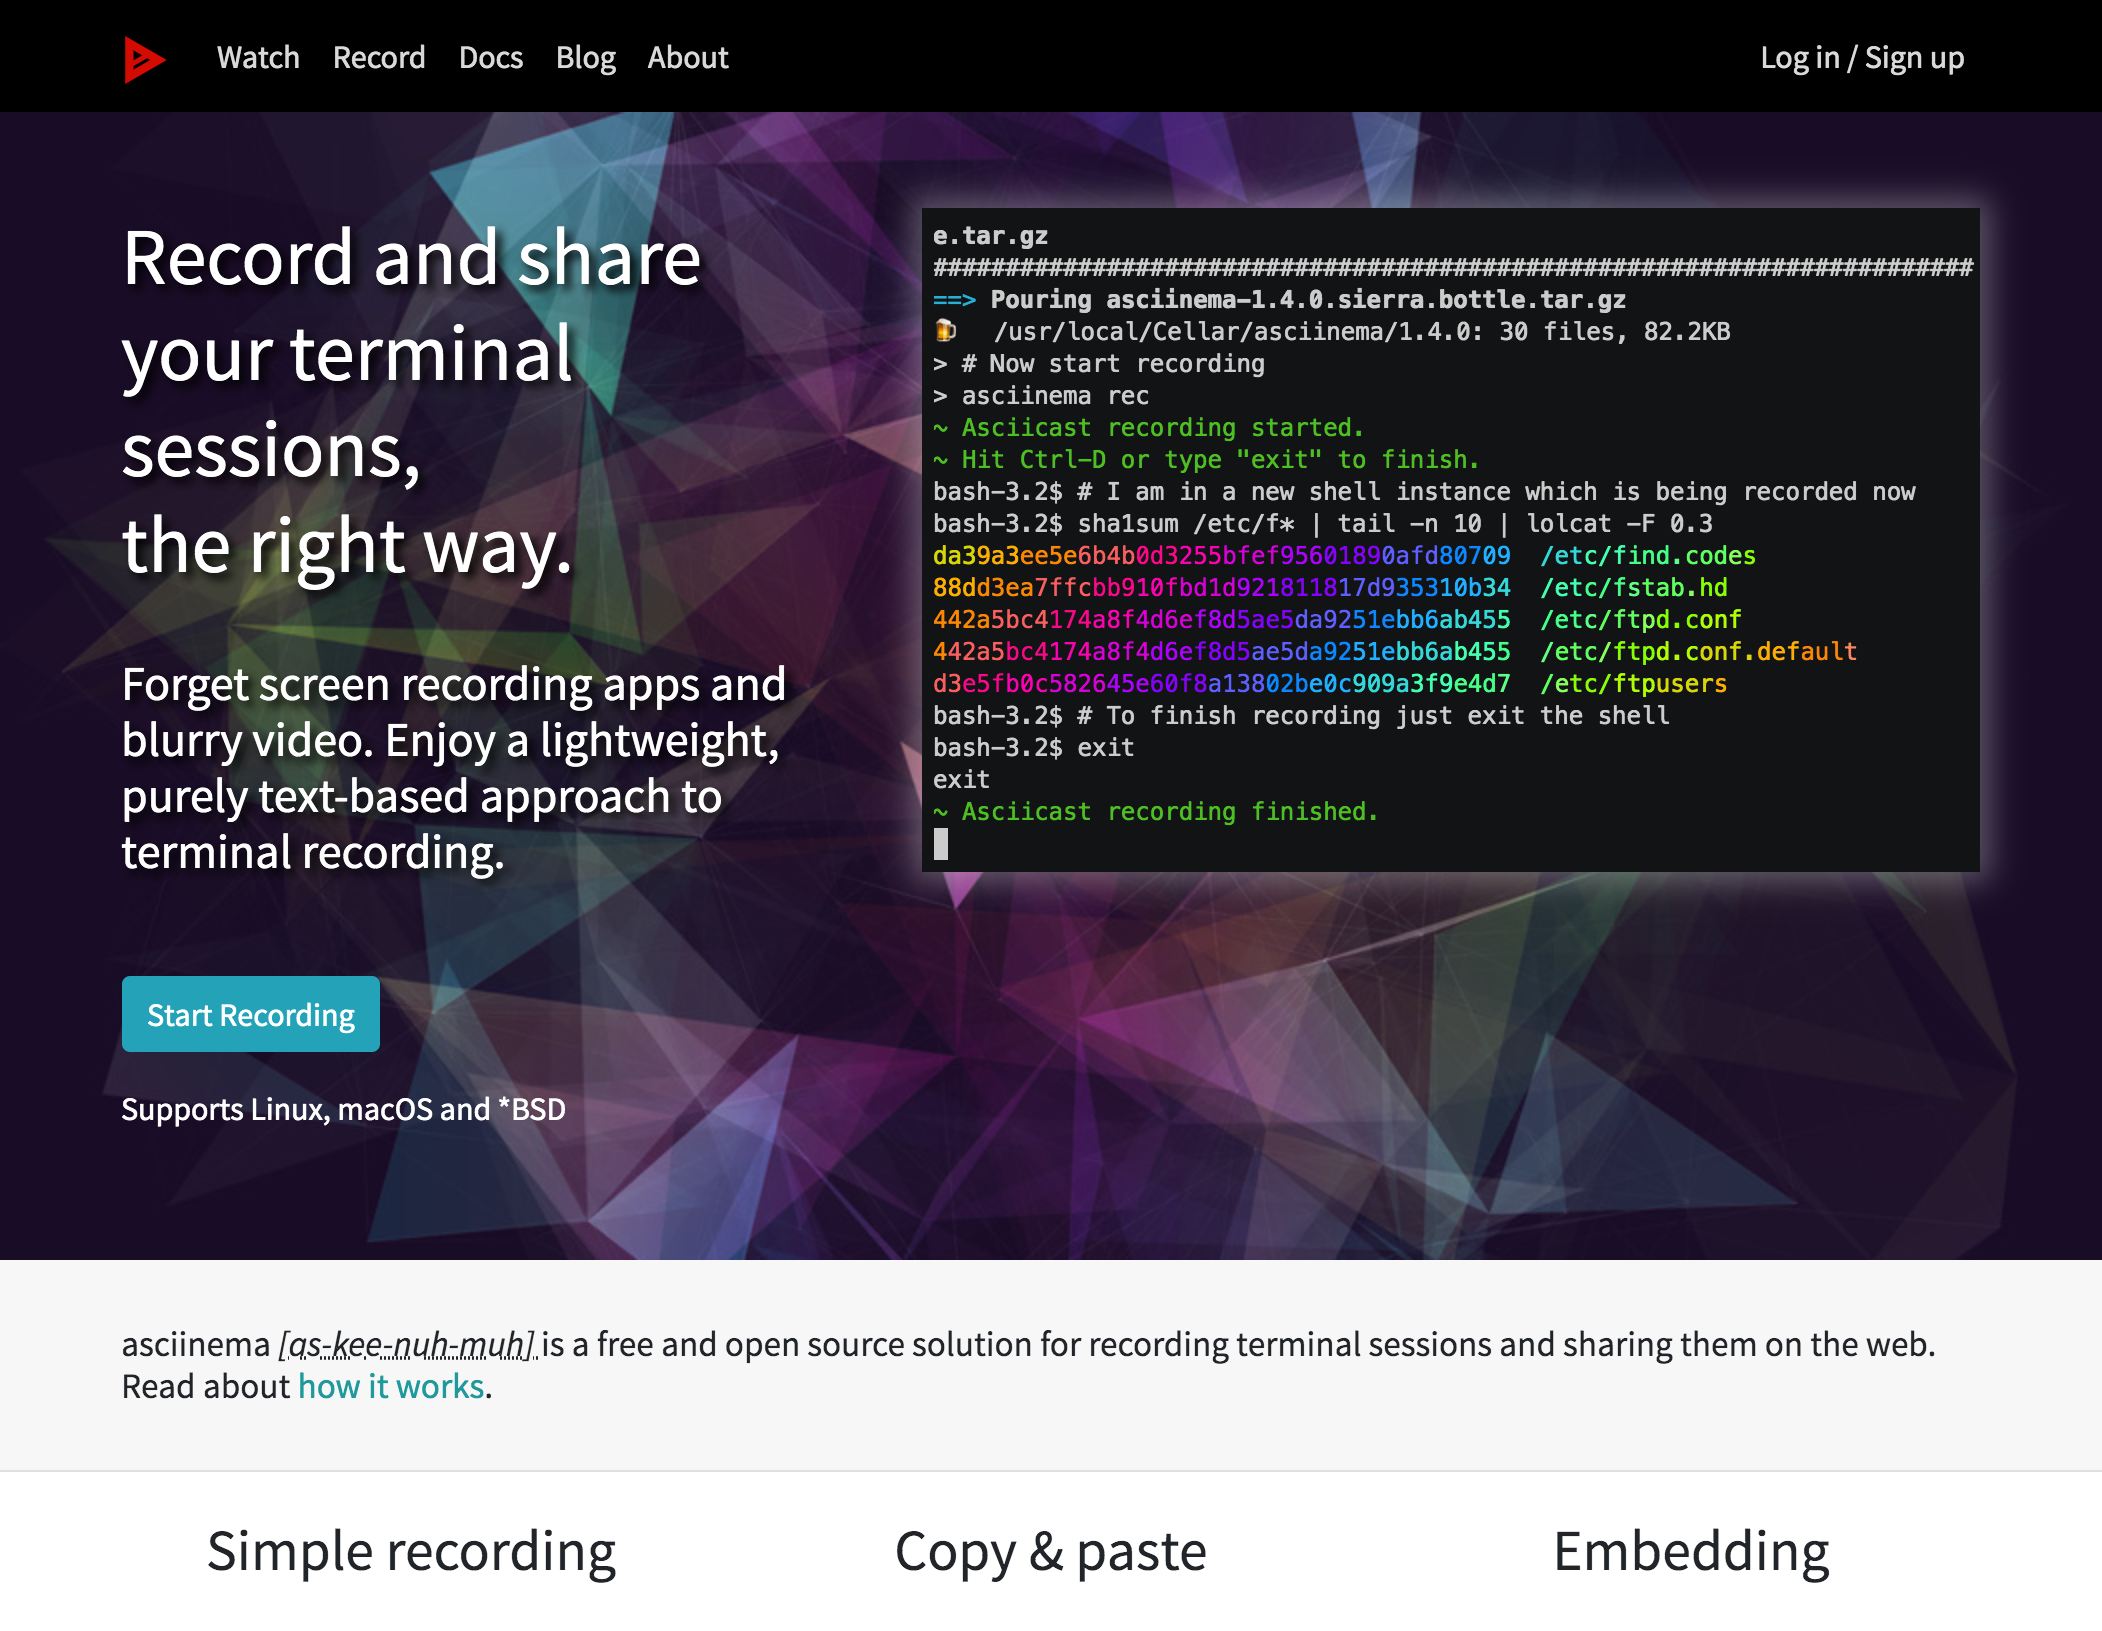
Task: Visit the Blog section
Action: 585,58
